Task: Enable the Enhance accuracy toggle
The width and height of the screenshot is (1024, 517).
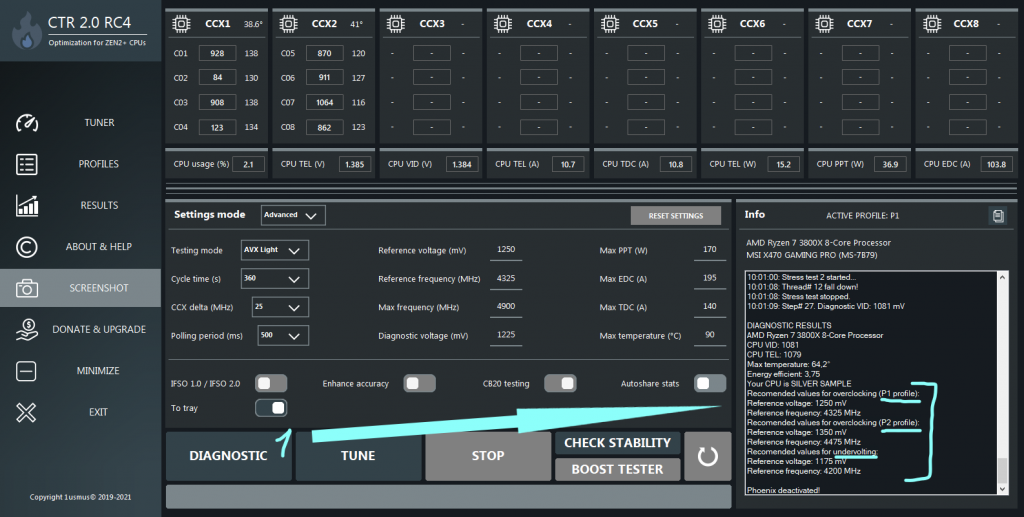Action: pyautogui.click(x=419, y=383)
